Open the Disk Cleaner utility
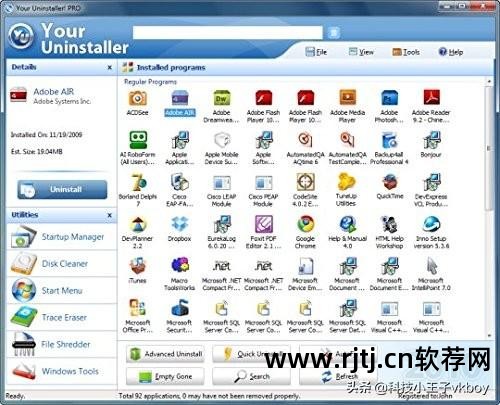The height and width of the screenshot is (405, 500). tap(62, 264)
